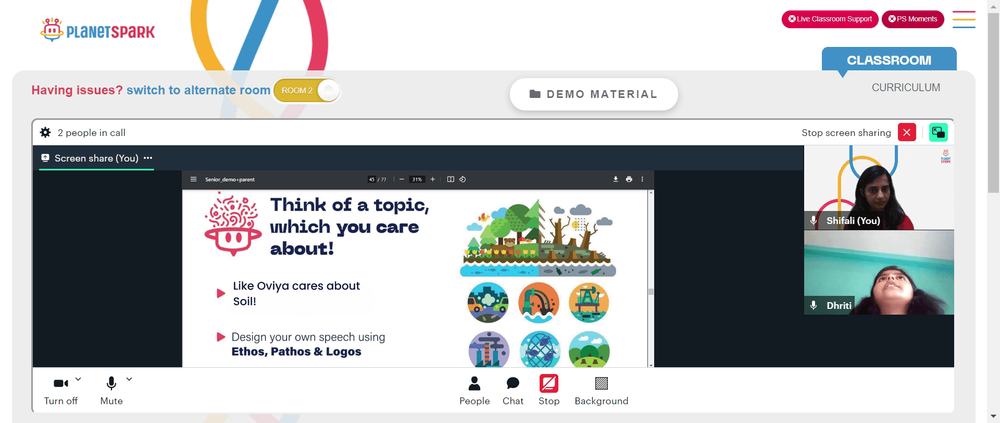Open call settings gear icon
1000x423 pixels.
coord(45,133)
